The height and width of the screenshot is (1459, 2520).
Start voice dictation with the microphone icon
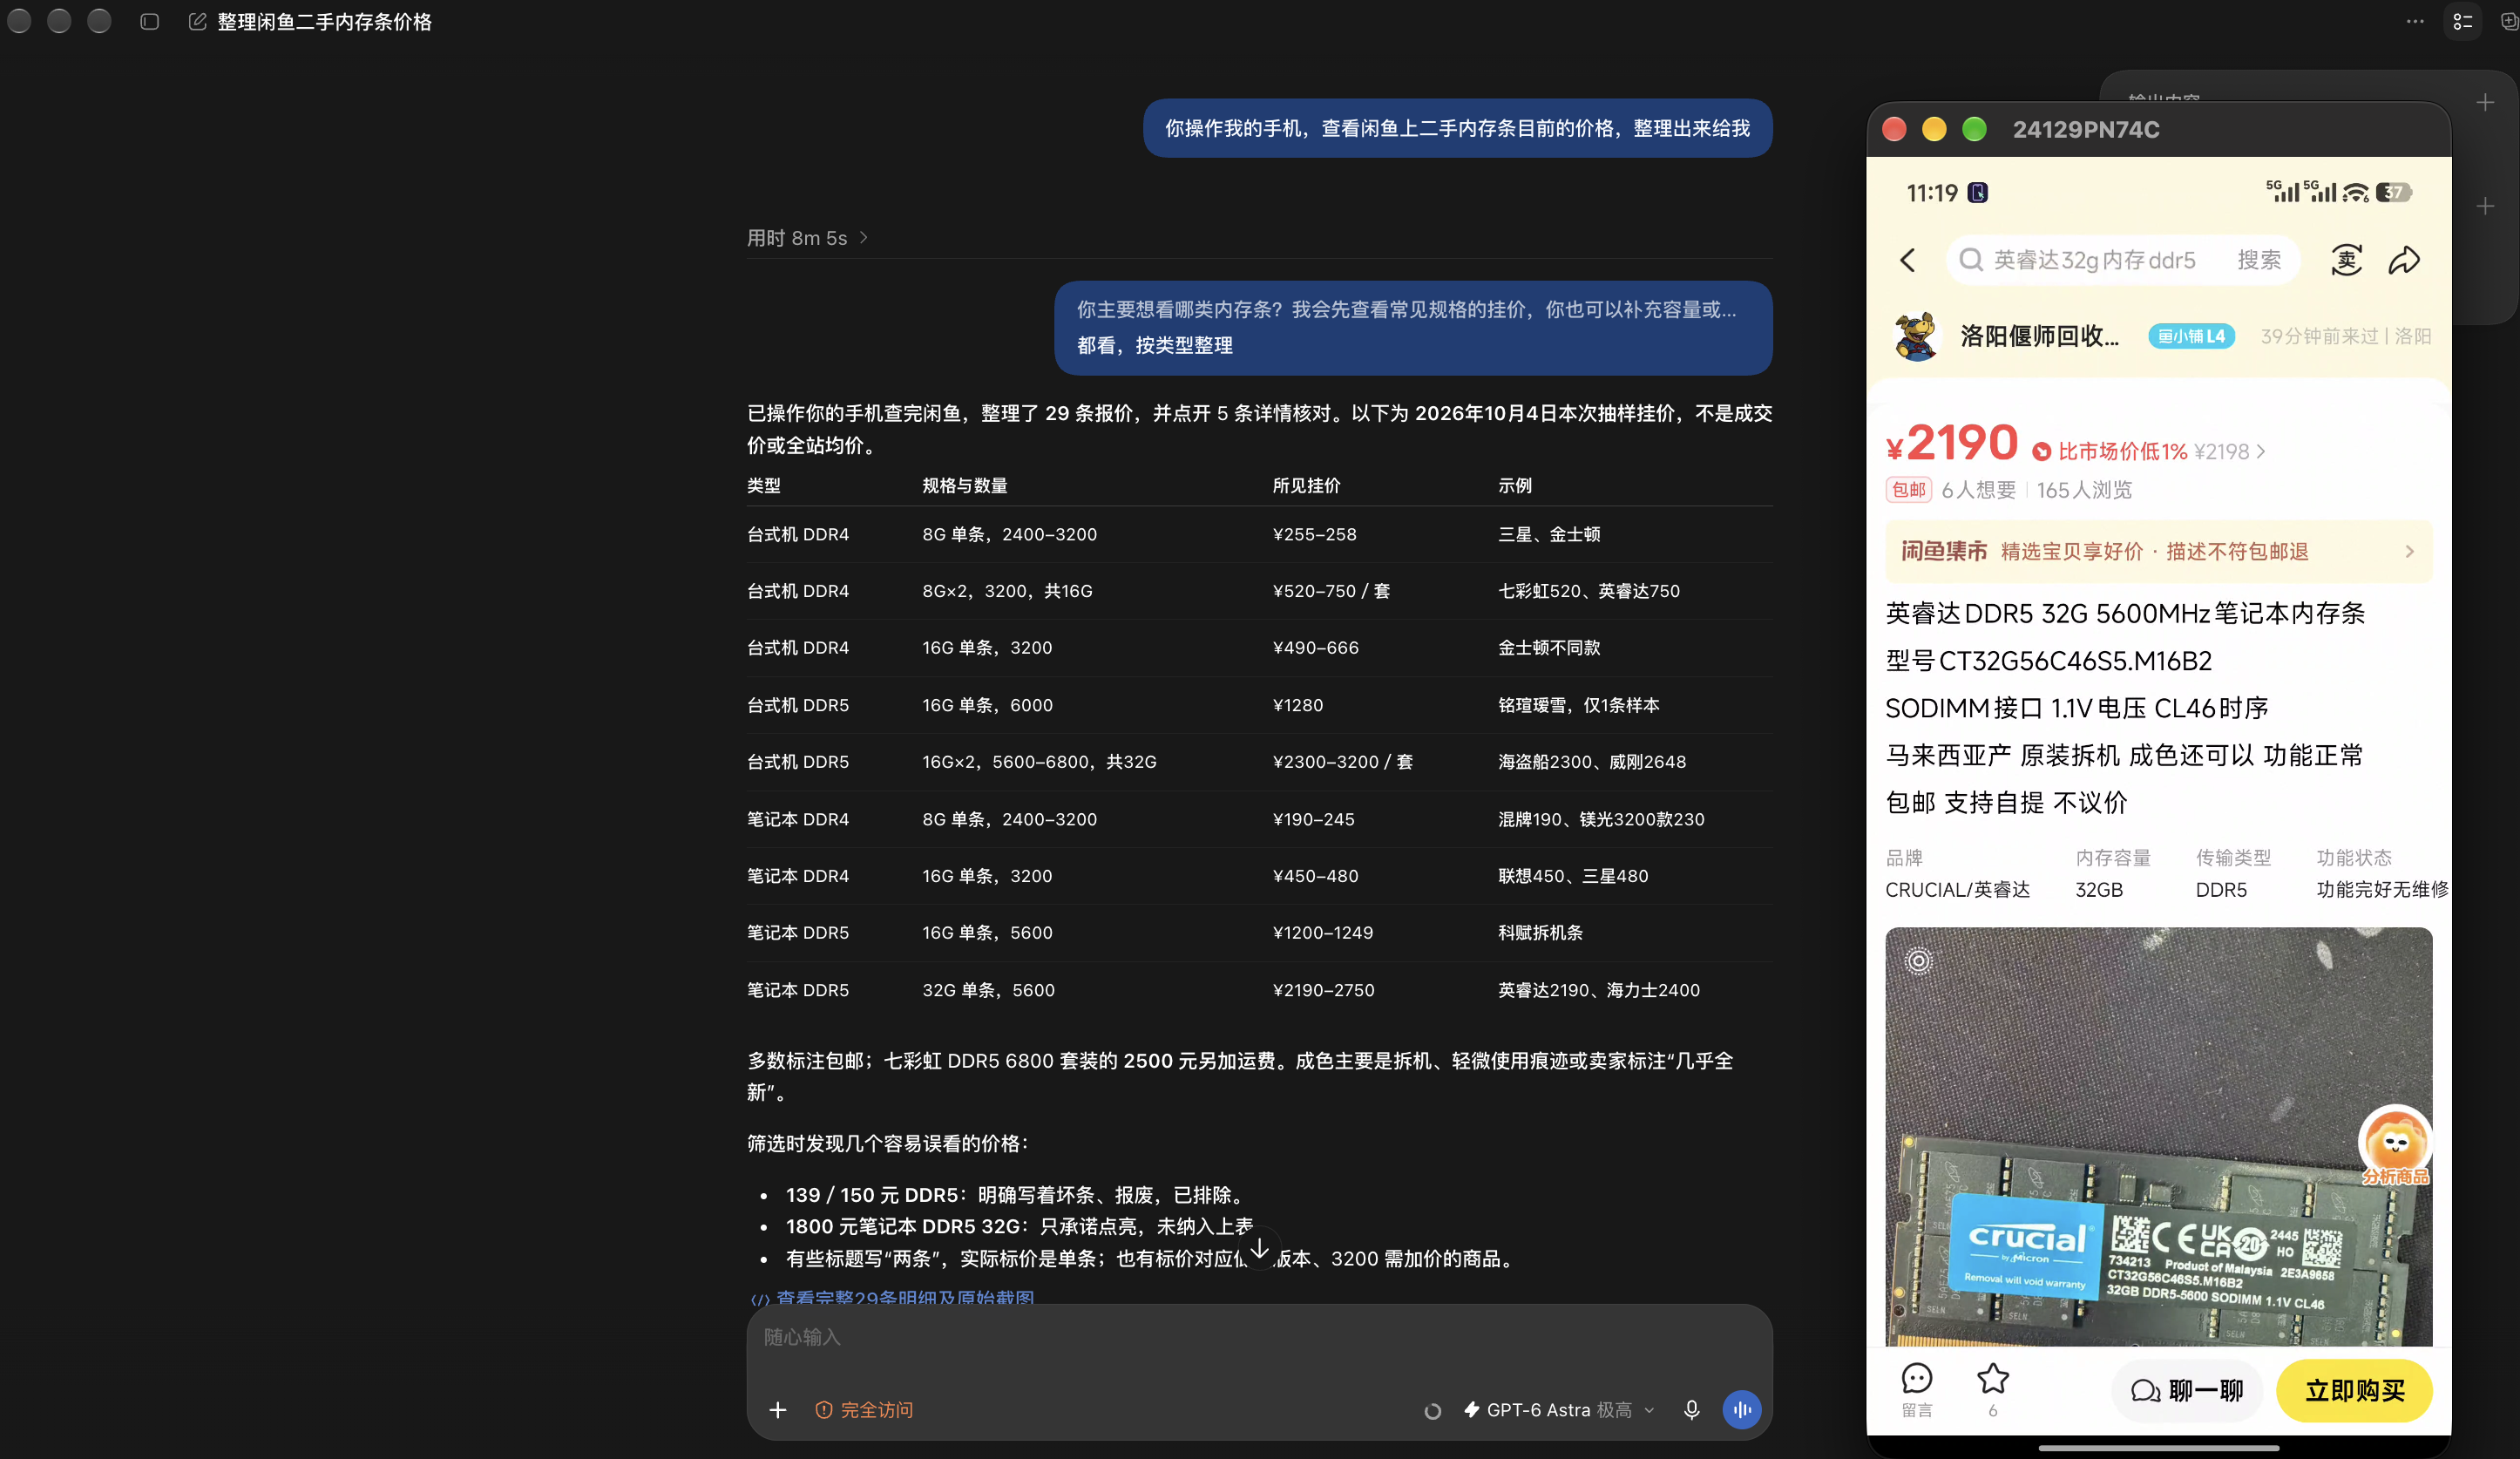1692,1410
